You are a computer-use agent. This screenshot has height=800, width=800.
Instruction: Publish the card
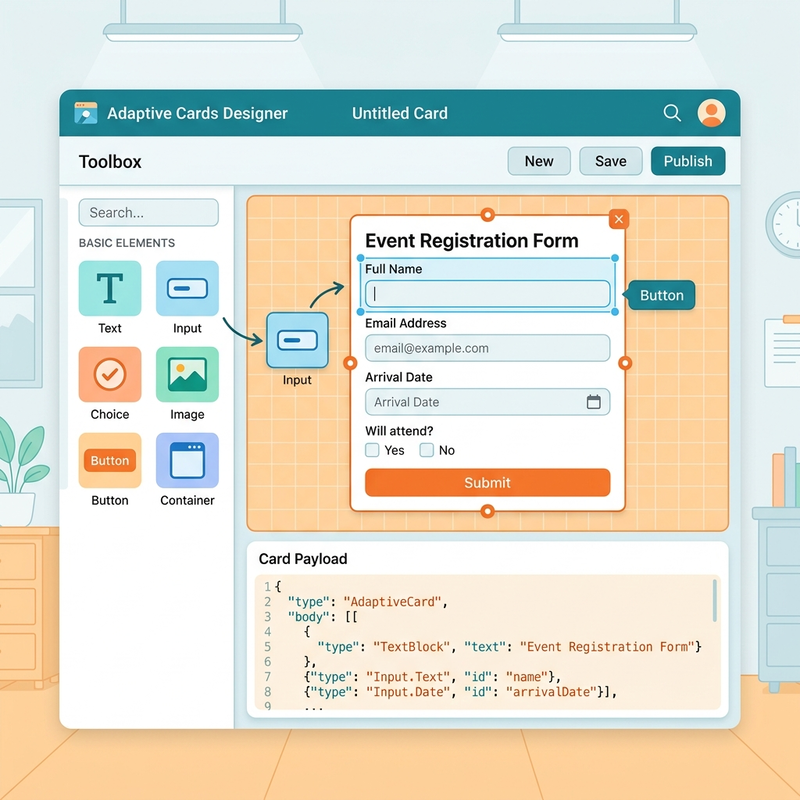688,161
